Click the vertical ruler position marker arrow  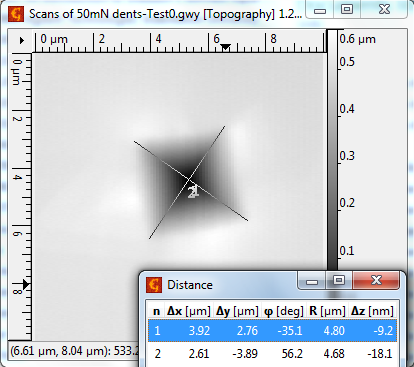pyautogui.click(x=26, y=284)
